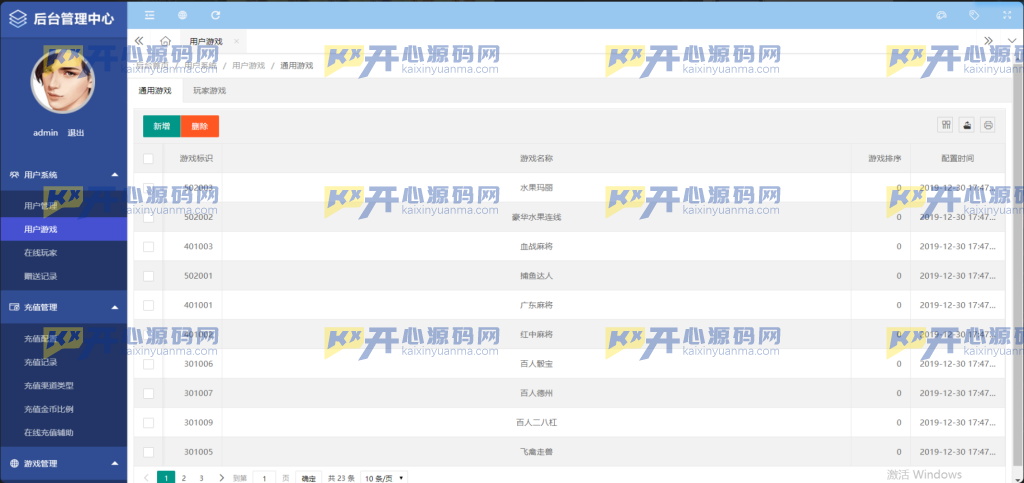Open the theme palette icon
Viewport: 1024px width, 483px height.
coord(940,15)
